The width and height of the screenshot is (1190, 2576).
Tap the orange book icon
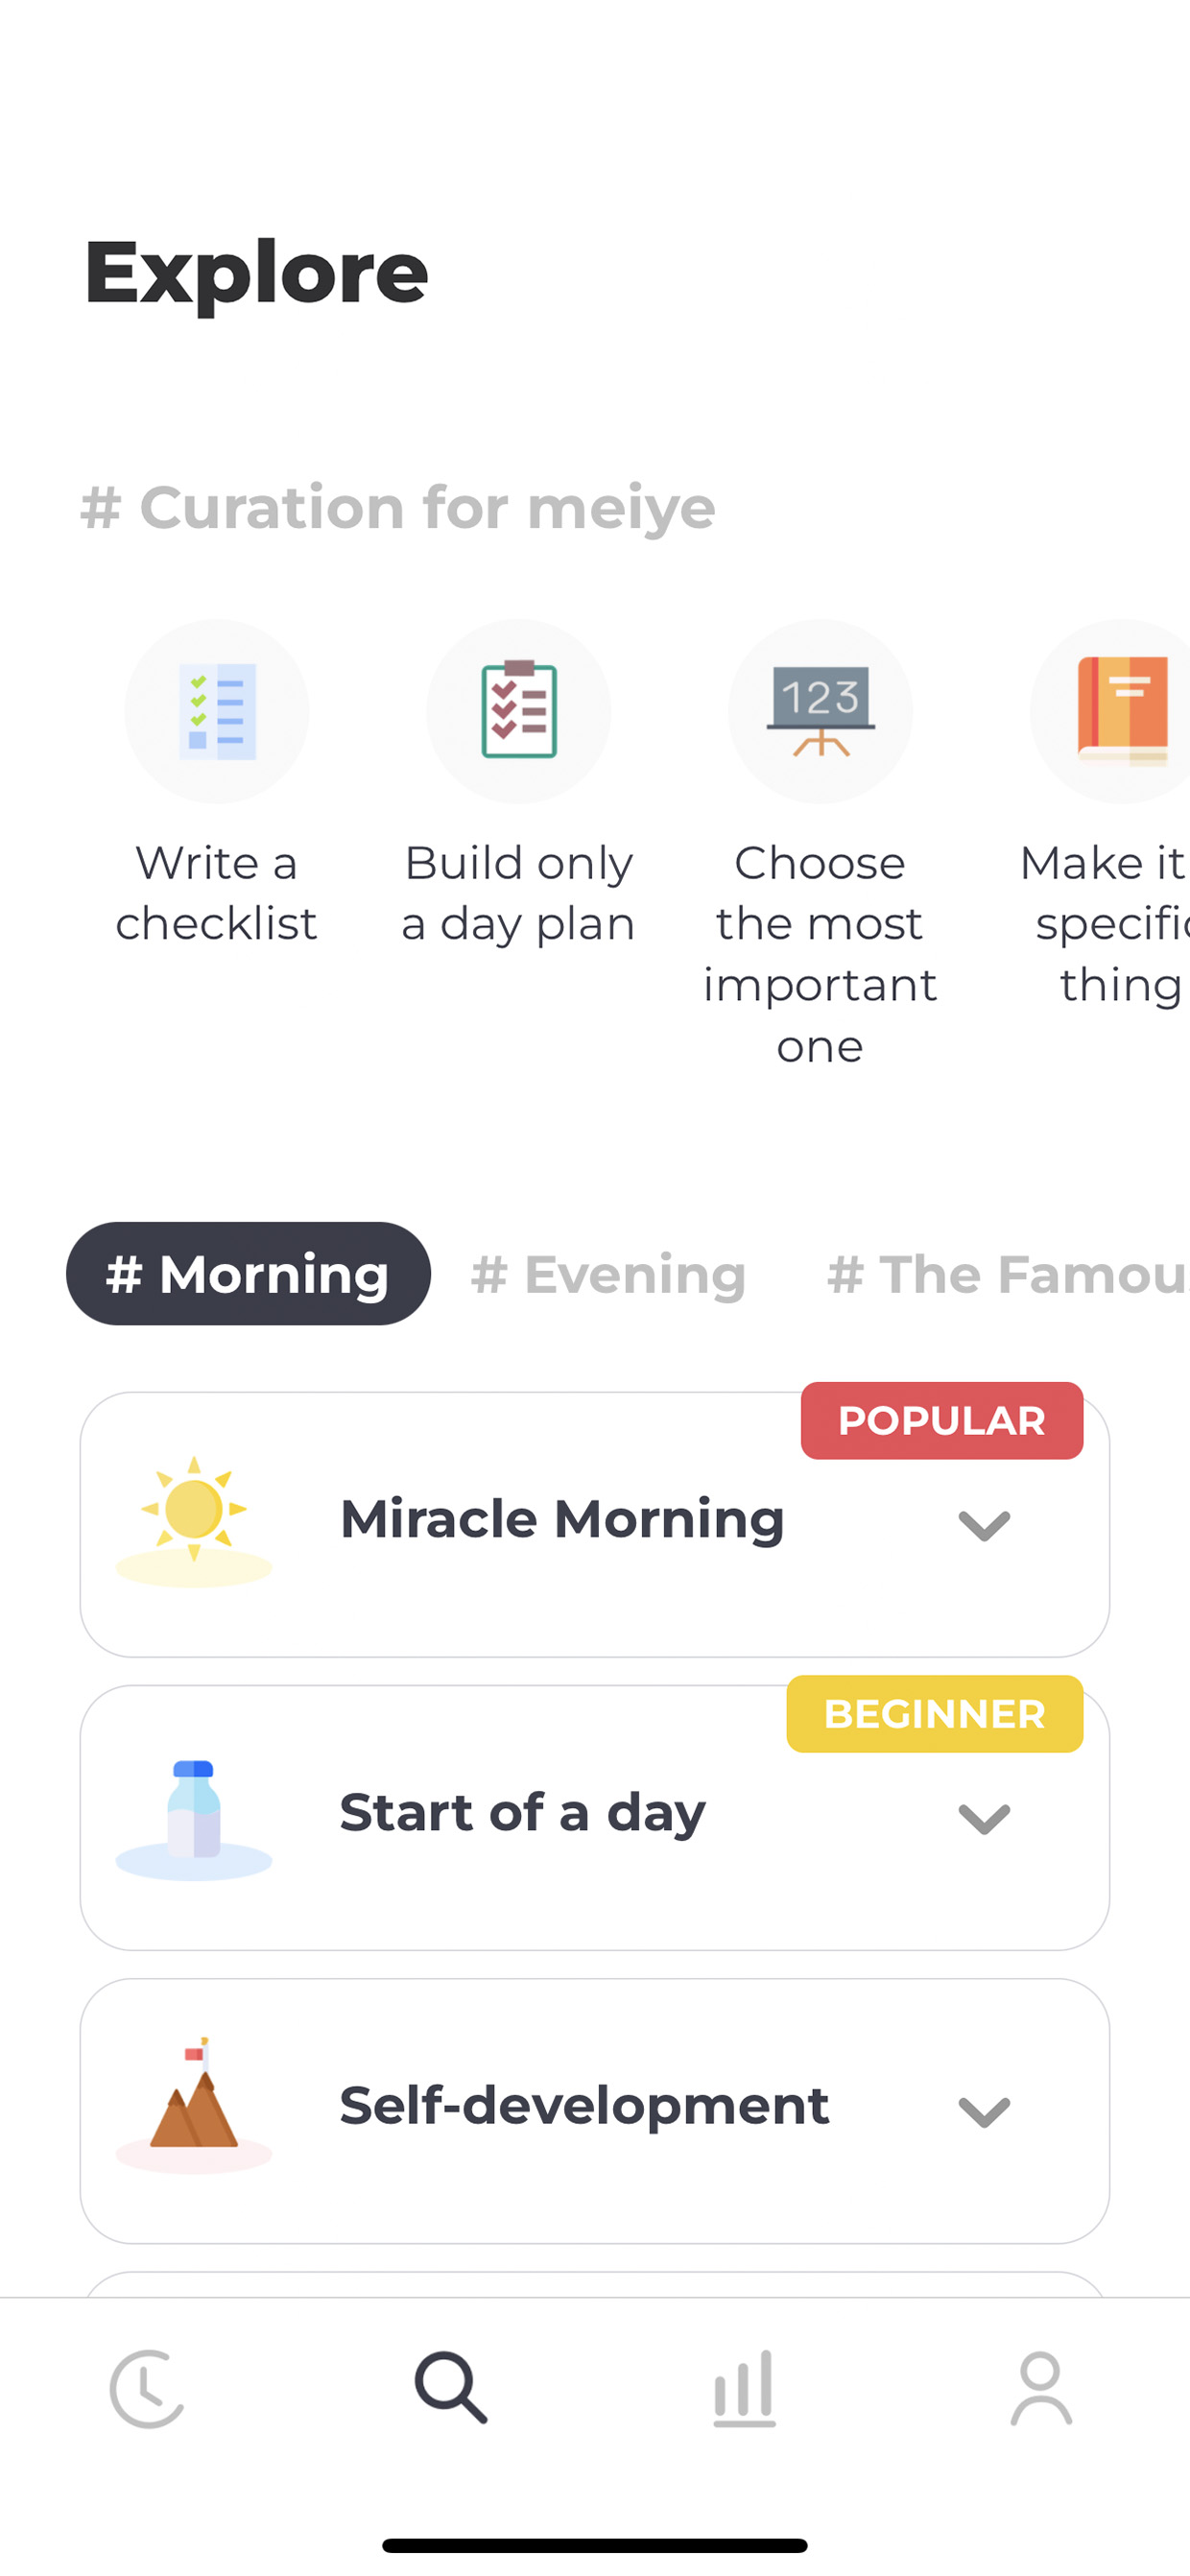pyautogui.click(x=1121, y=711)
